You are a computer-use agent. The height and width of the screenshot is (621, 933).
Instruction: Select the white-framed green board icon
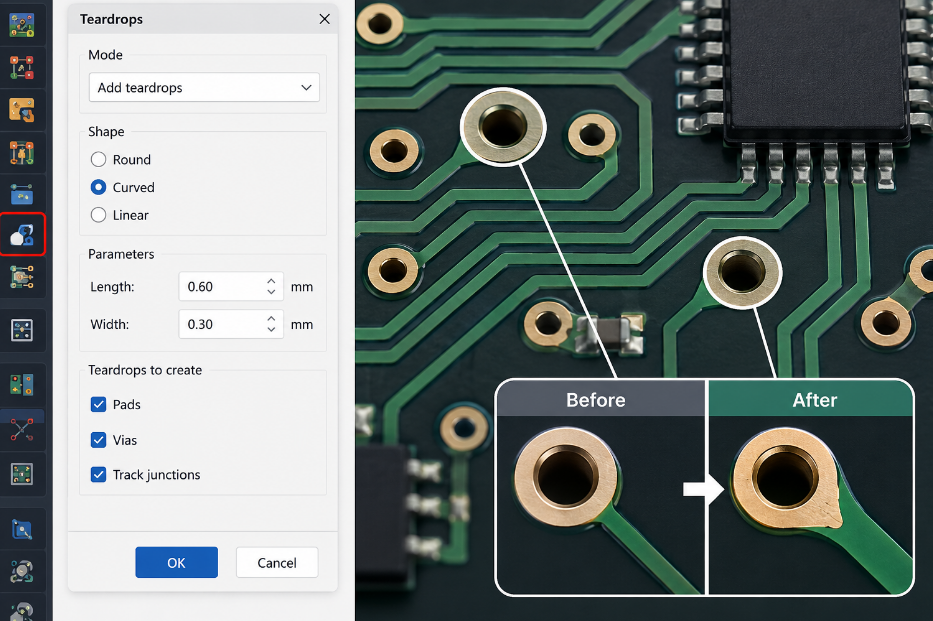tap(22, 474)
